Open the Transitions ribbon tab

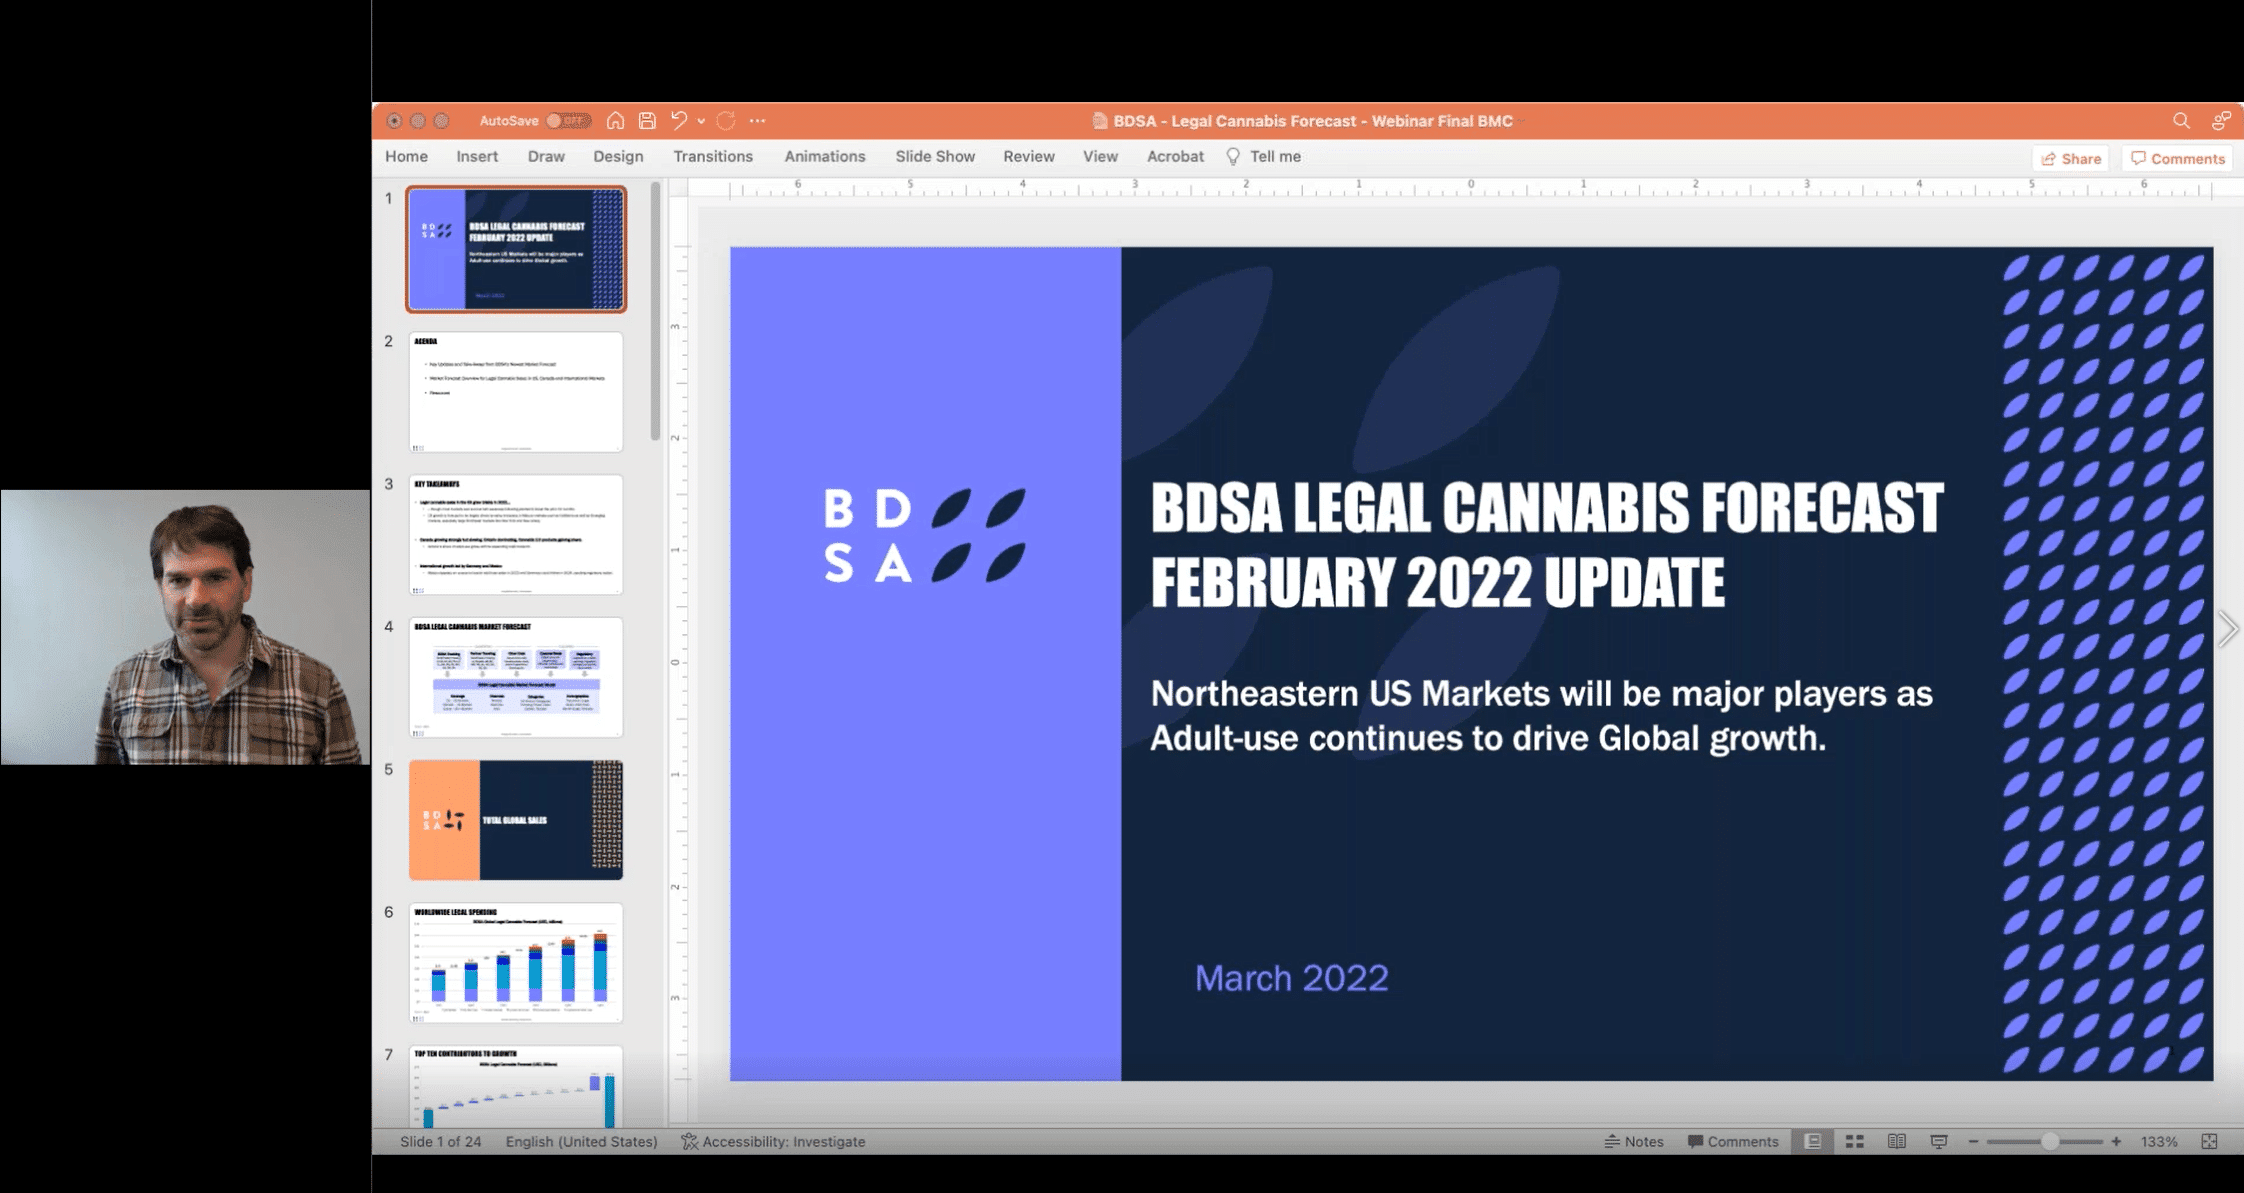click(712, 157)
